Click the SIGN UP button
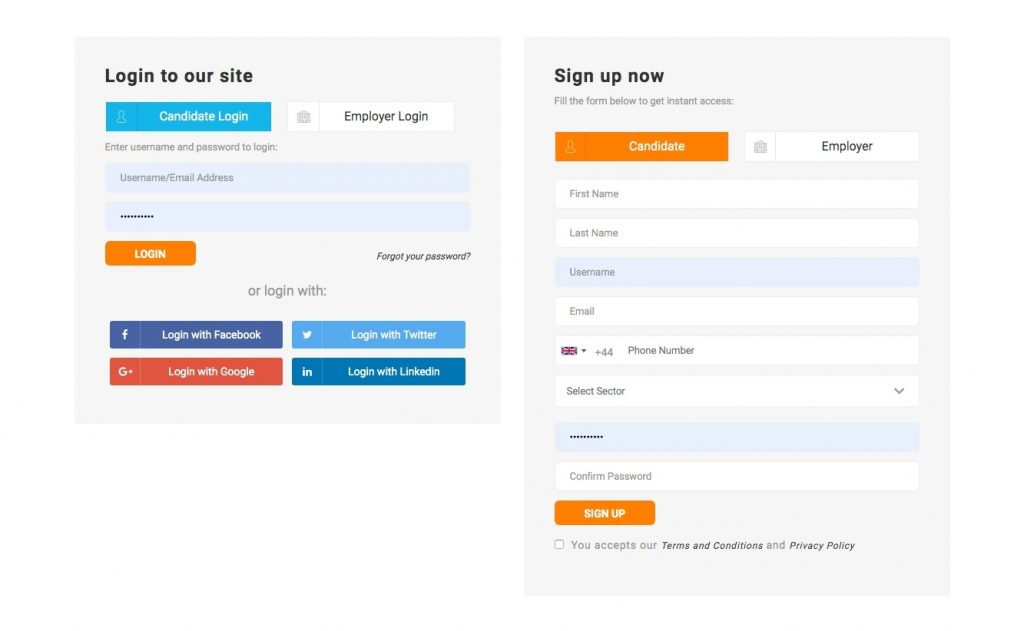 click(605, 513)
